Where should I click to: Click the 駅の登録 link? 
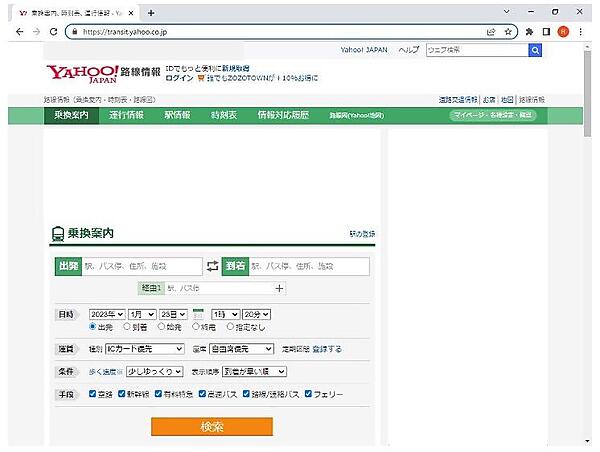[x=362, y=234]
